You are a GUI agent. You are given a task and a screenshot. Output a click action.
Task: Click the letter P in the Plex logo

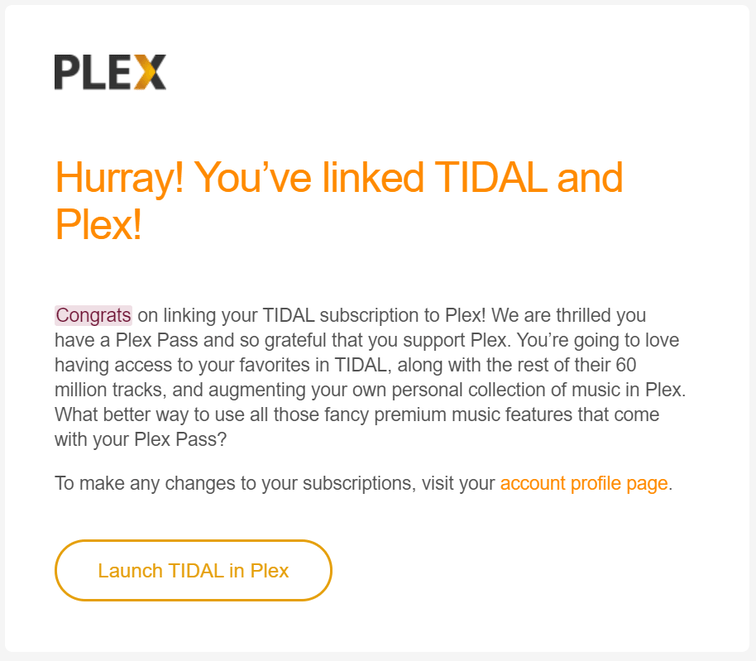[67, 72]
